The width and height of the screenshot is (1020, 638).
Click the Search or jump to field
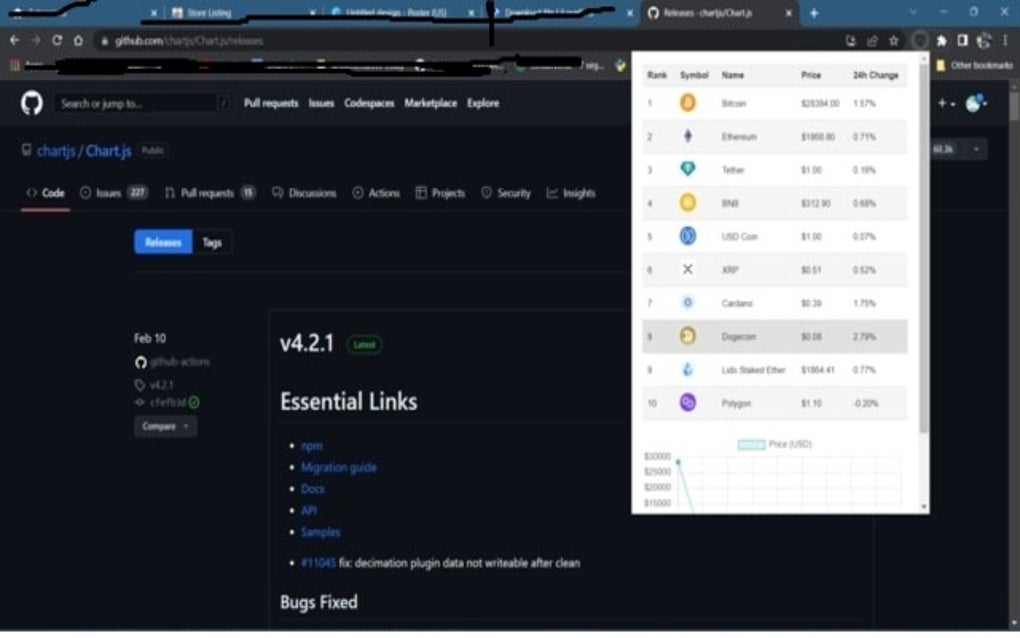pos(142,103)
